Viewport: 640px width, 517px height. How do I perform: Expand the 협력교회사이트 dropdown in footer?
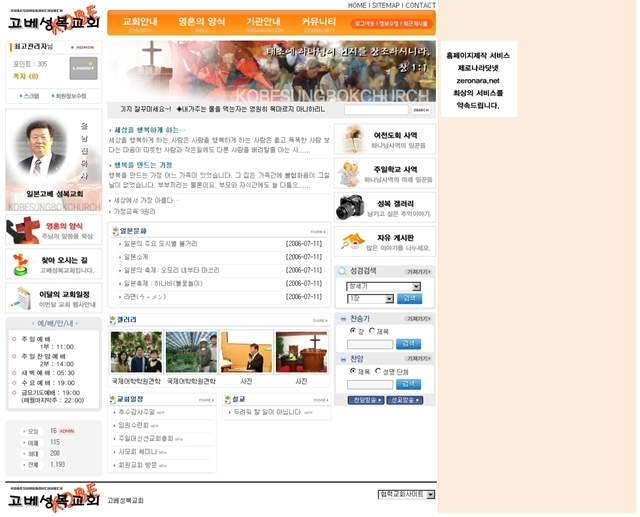(405, 494)
